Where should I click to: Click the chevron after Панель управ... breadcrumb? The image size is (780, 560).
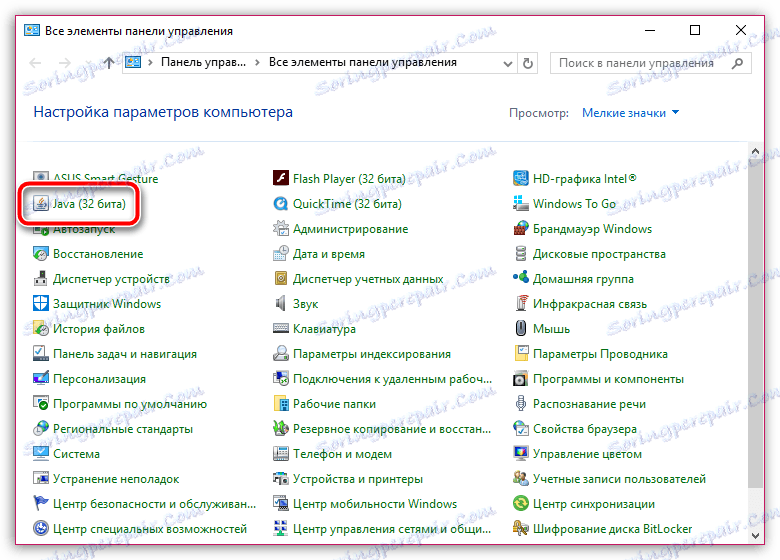[x=257, y=63]
